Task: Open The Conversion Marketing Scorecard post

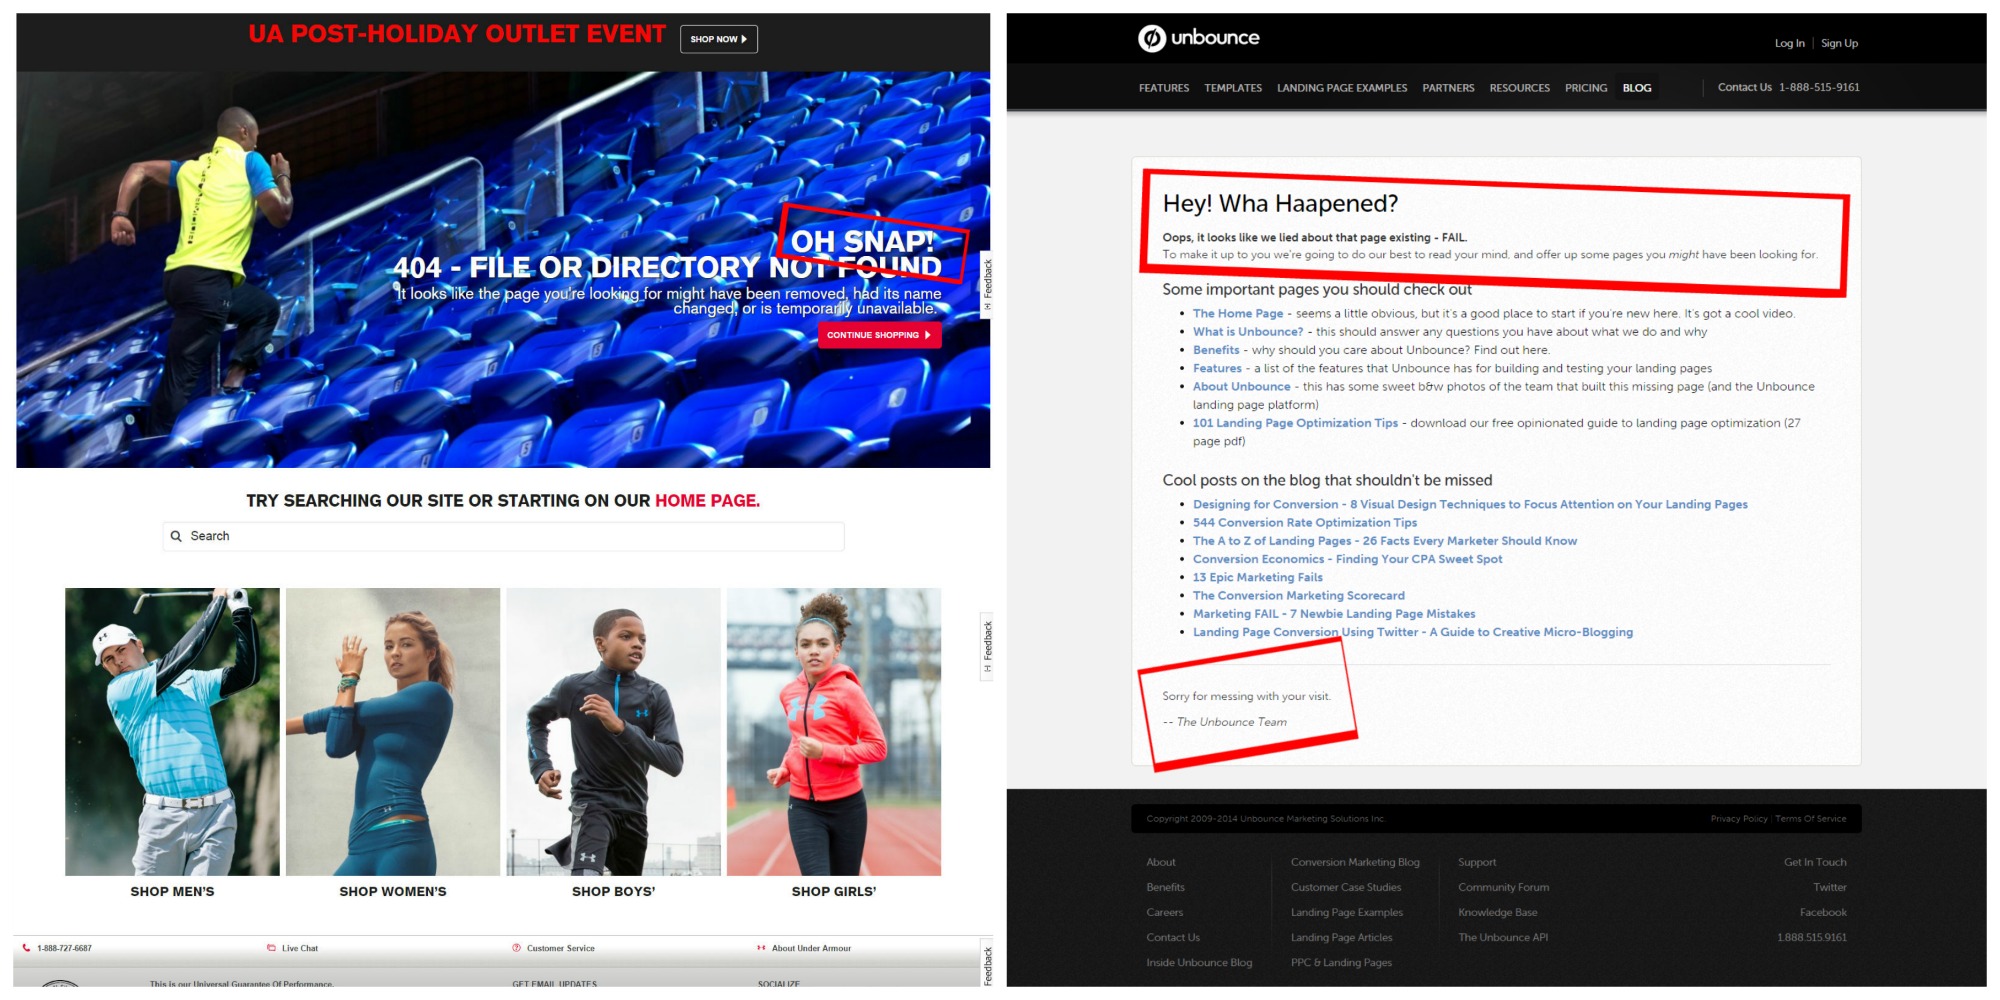Action: [x=1298, y=595]
